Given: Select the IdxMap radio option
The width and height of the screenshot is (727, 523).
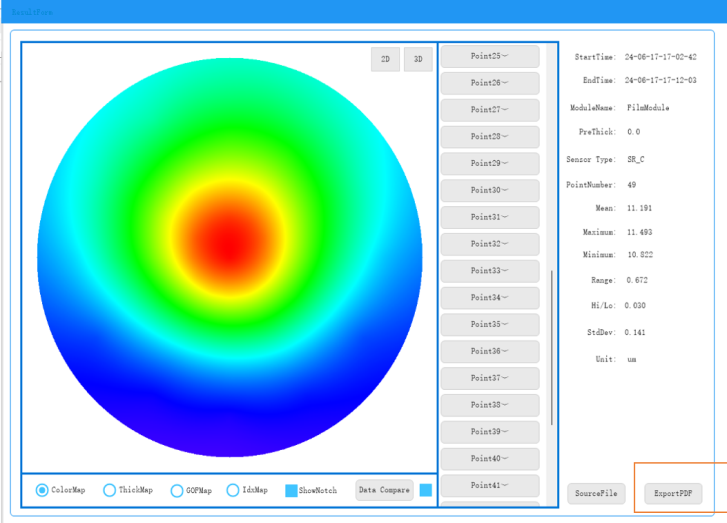Looking at the screenshot, I should [233, 490].
